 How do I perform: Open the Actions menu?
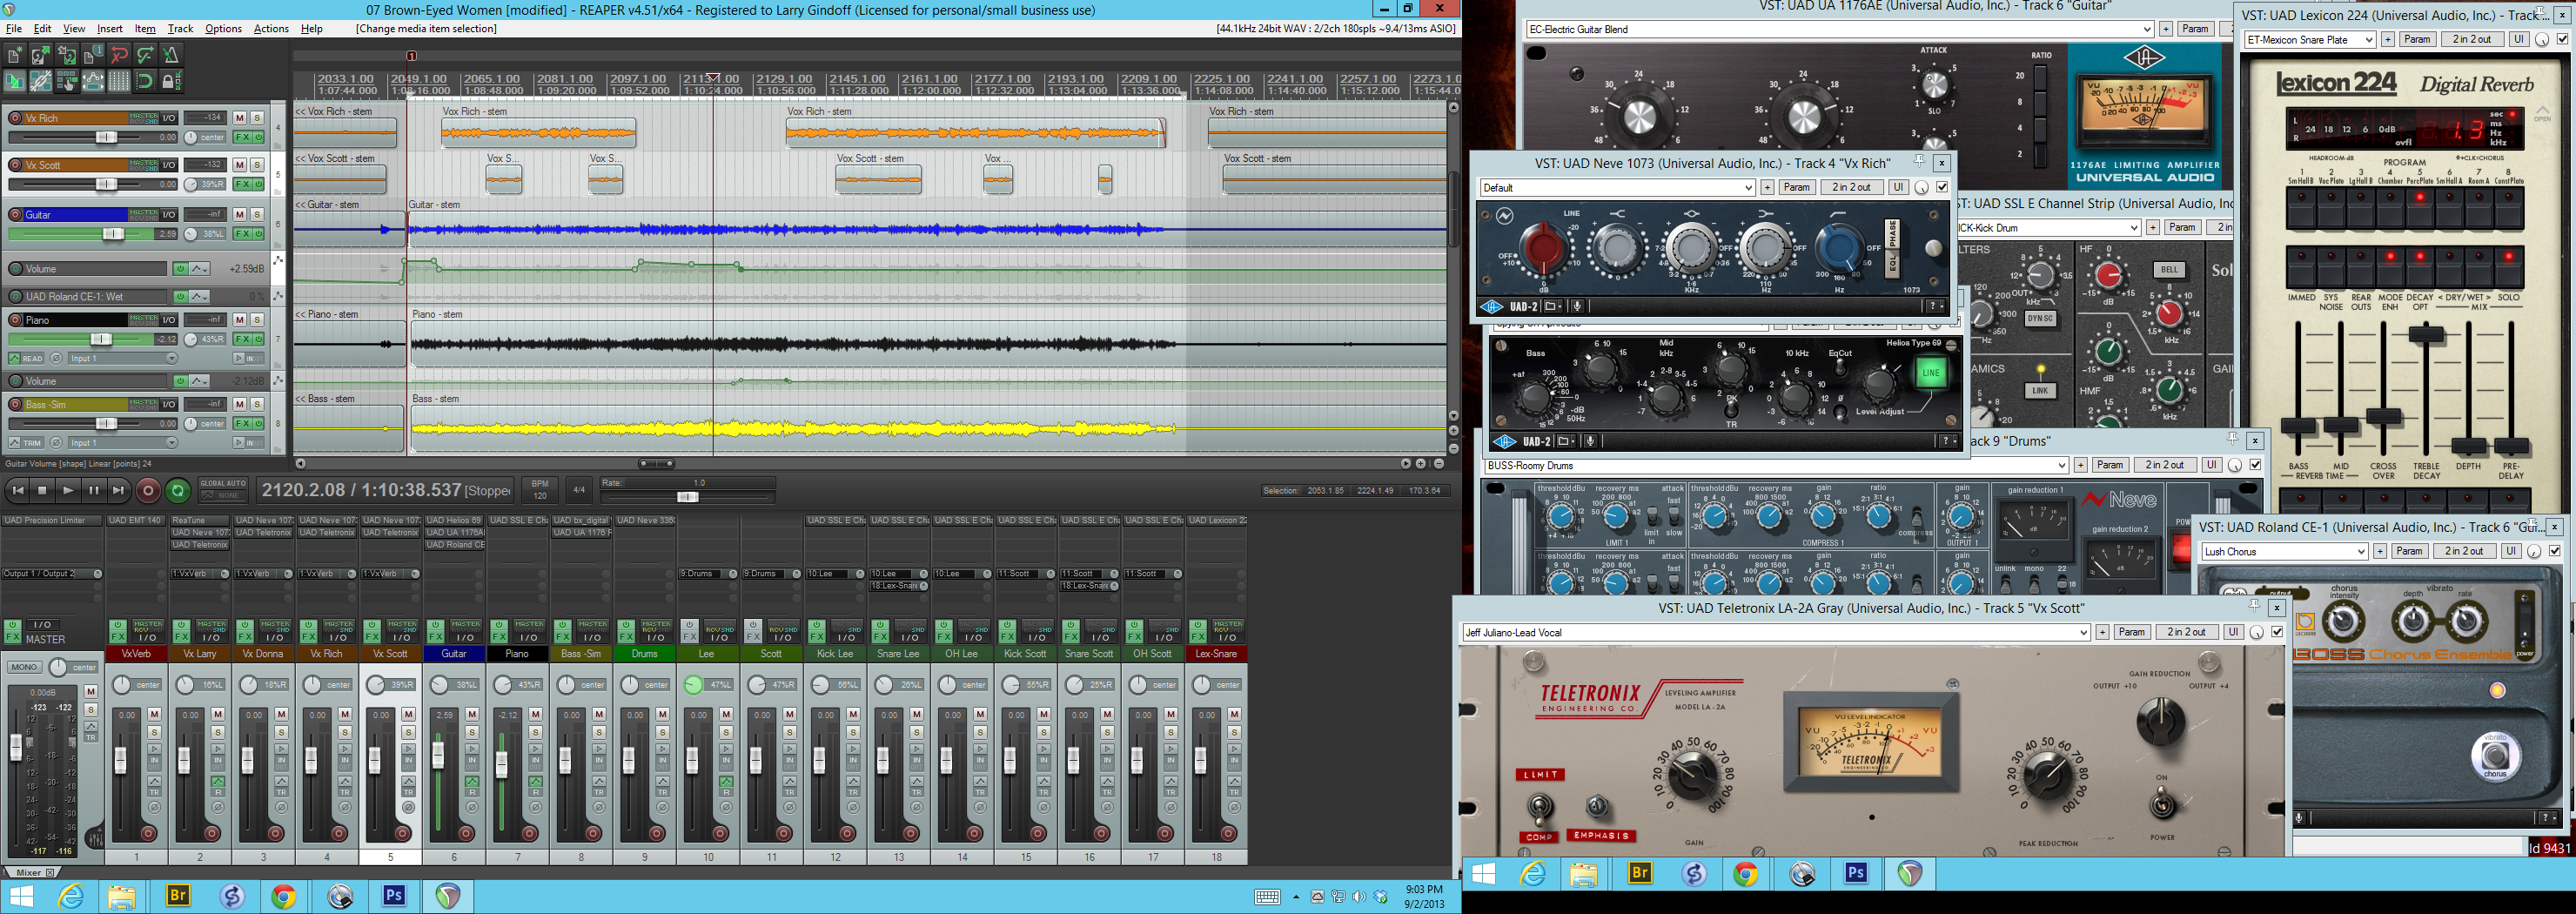[271, 29]
